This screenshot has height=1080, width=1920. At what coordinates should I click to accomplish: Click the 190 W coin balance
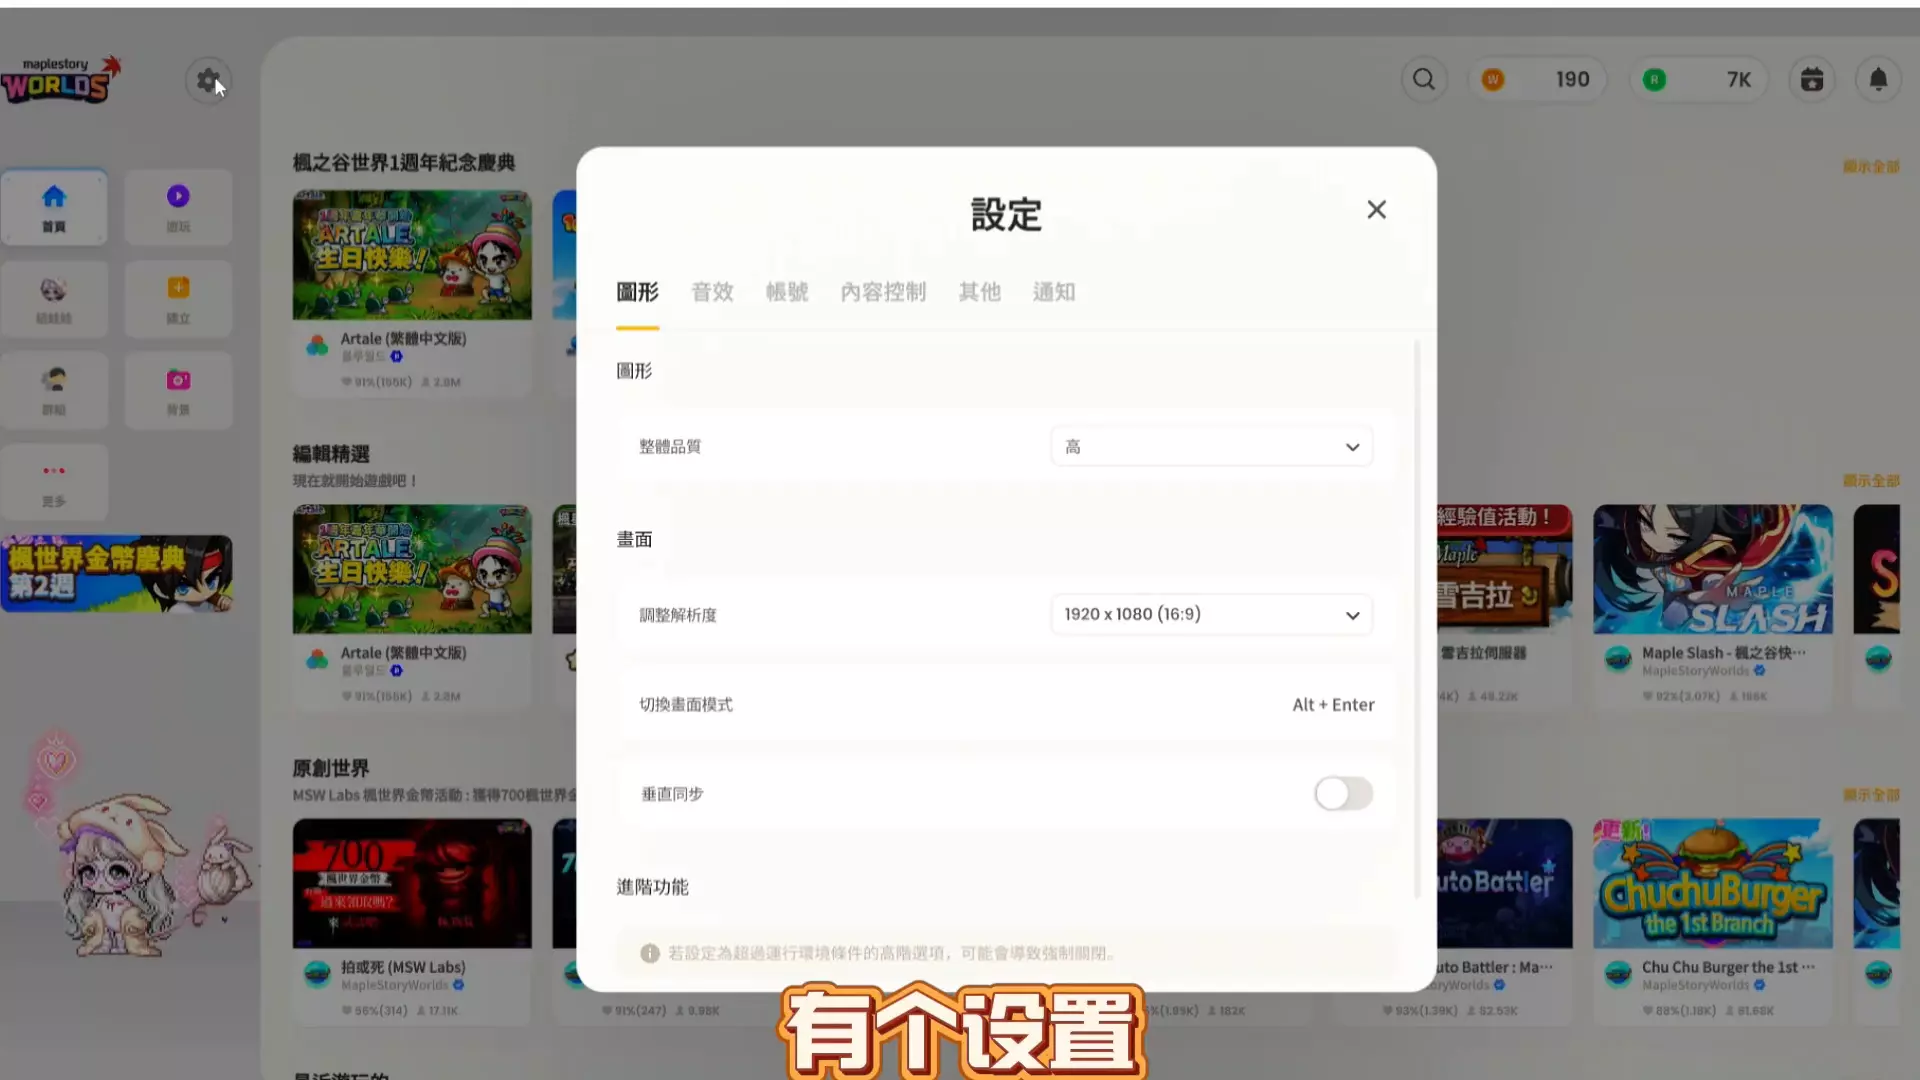click(x=1537, y=79)
